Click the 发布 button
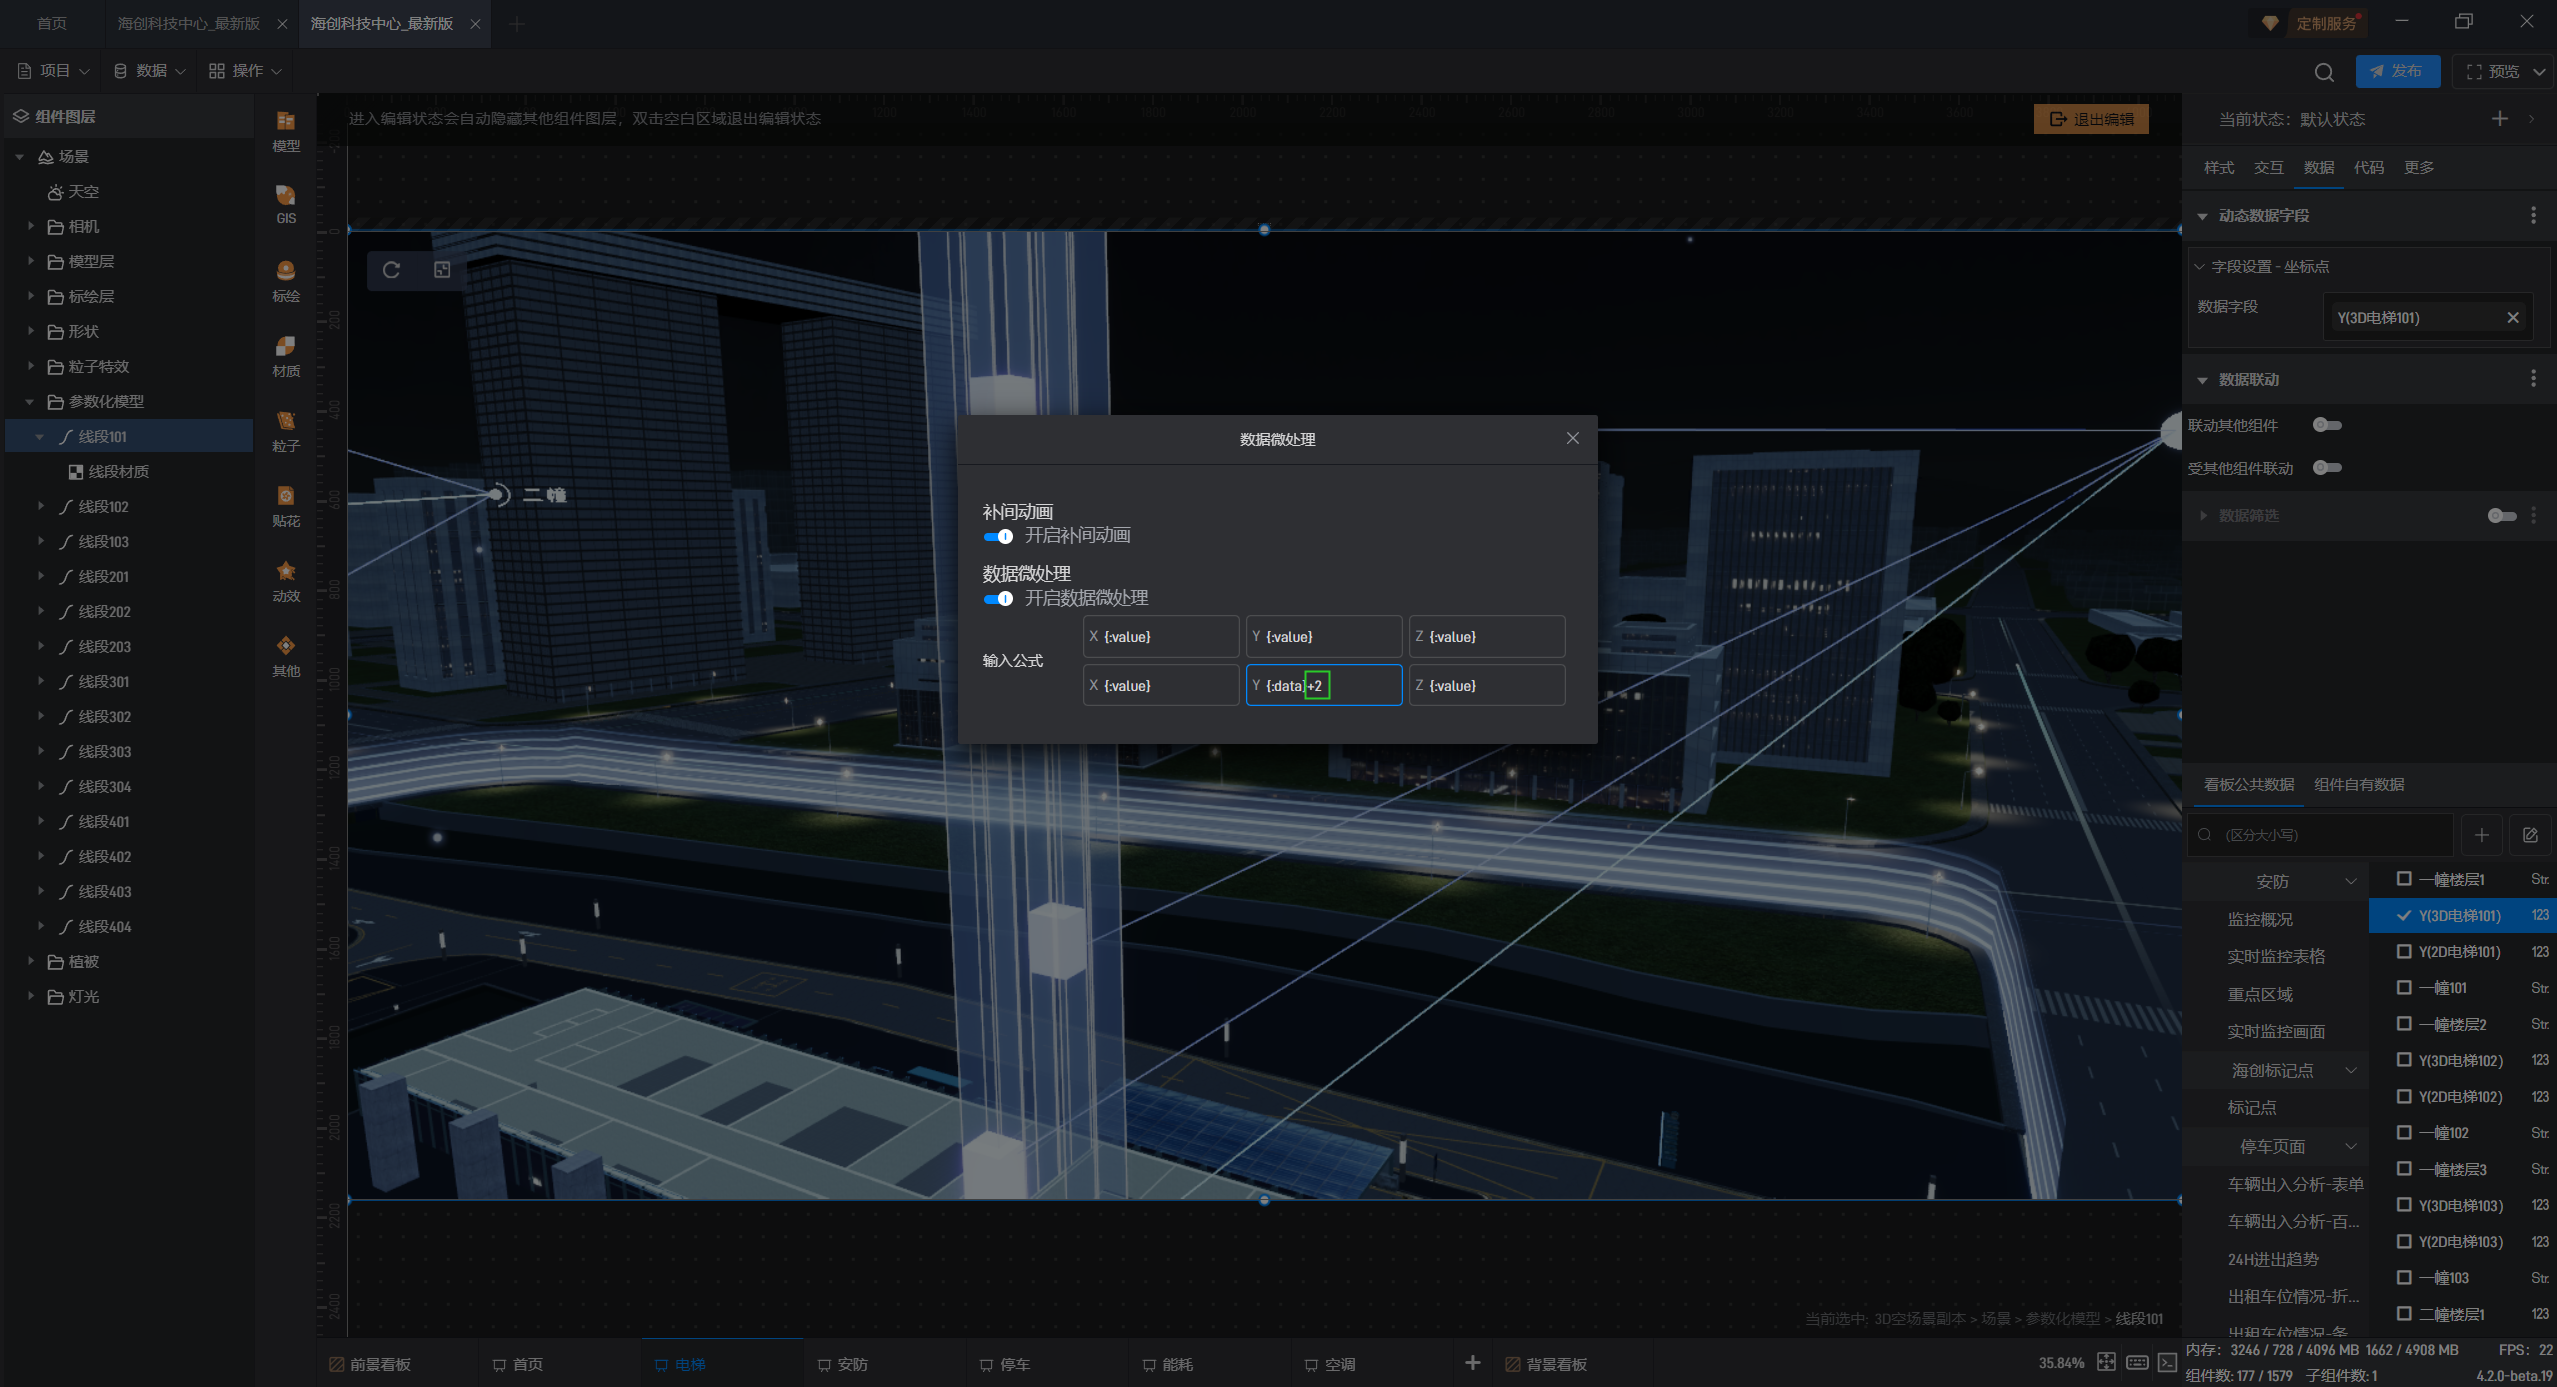 click(2397, 71)
